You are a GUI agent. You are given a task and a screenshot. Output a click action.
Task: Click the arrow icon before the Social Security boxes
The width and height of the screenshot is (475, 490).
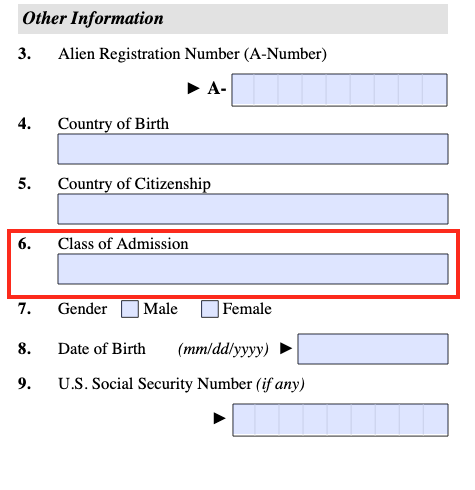click(x=219, y=418)
